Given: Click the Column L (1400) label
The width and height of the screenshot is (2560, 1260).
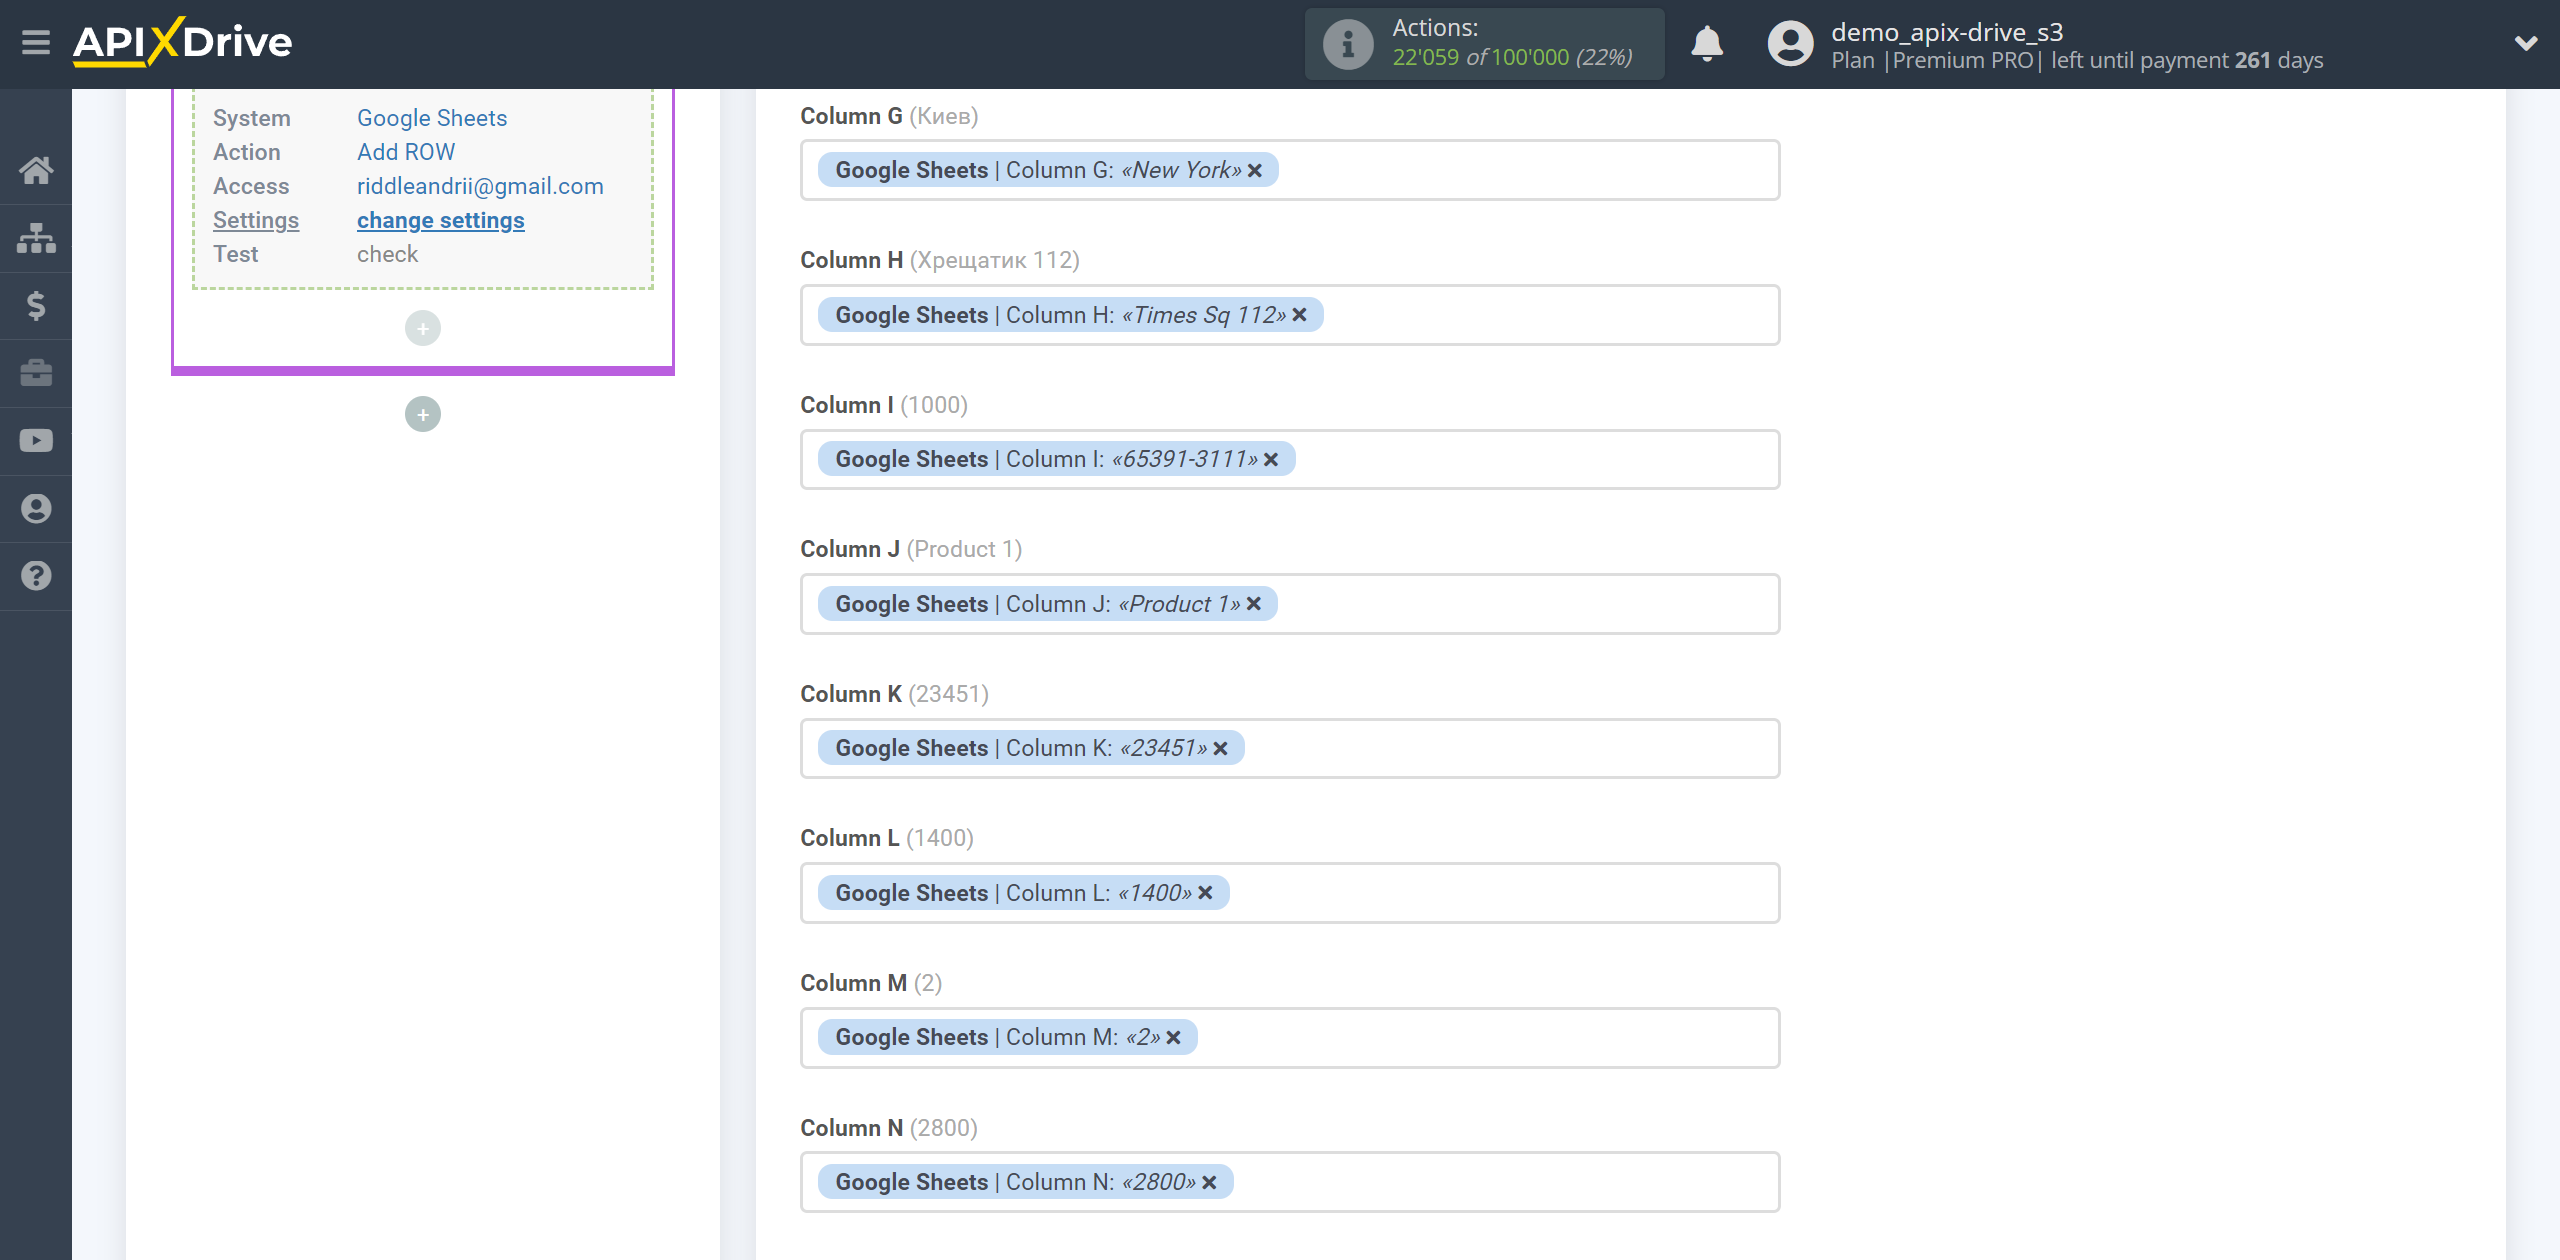Looking at the screenshot, I should click(x=887, y=838).
